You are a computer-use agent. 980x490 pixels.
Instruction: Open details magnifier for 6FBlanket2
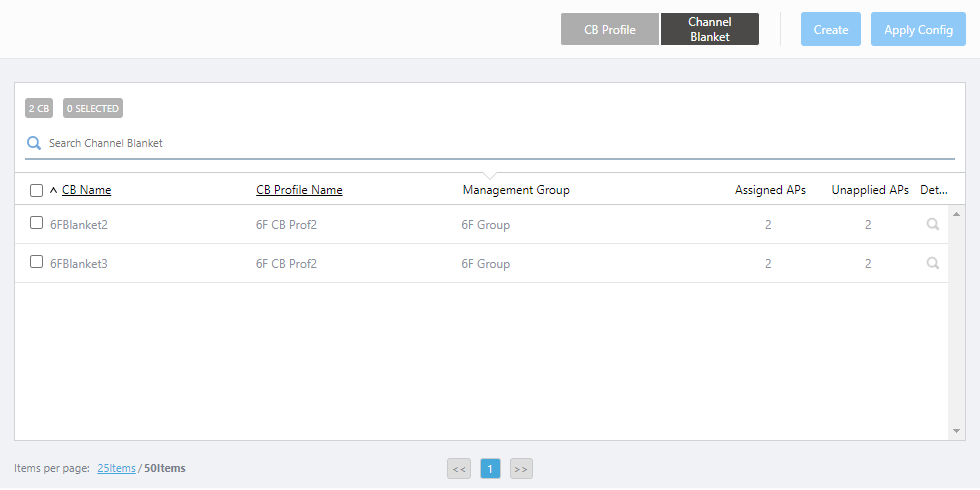[x=932, y=225]
